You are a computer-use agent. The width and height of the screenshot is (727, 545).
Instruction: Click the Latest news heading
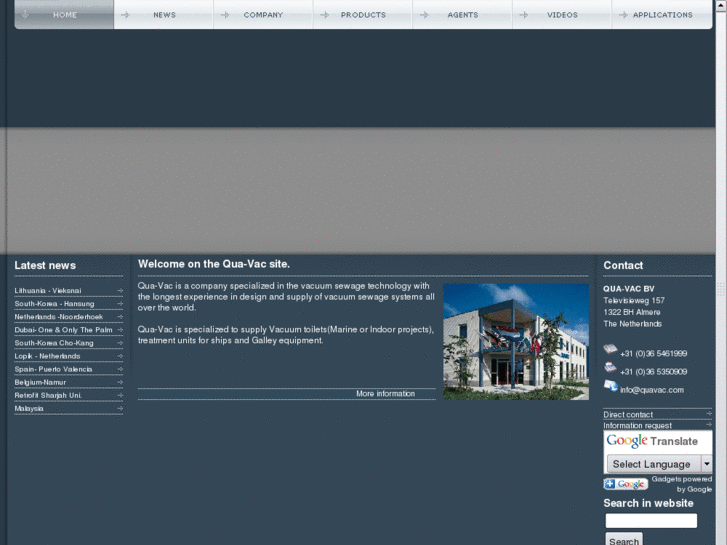click(x=45, y=265)
